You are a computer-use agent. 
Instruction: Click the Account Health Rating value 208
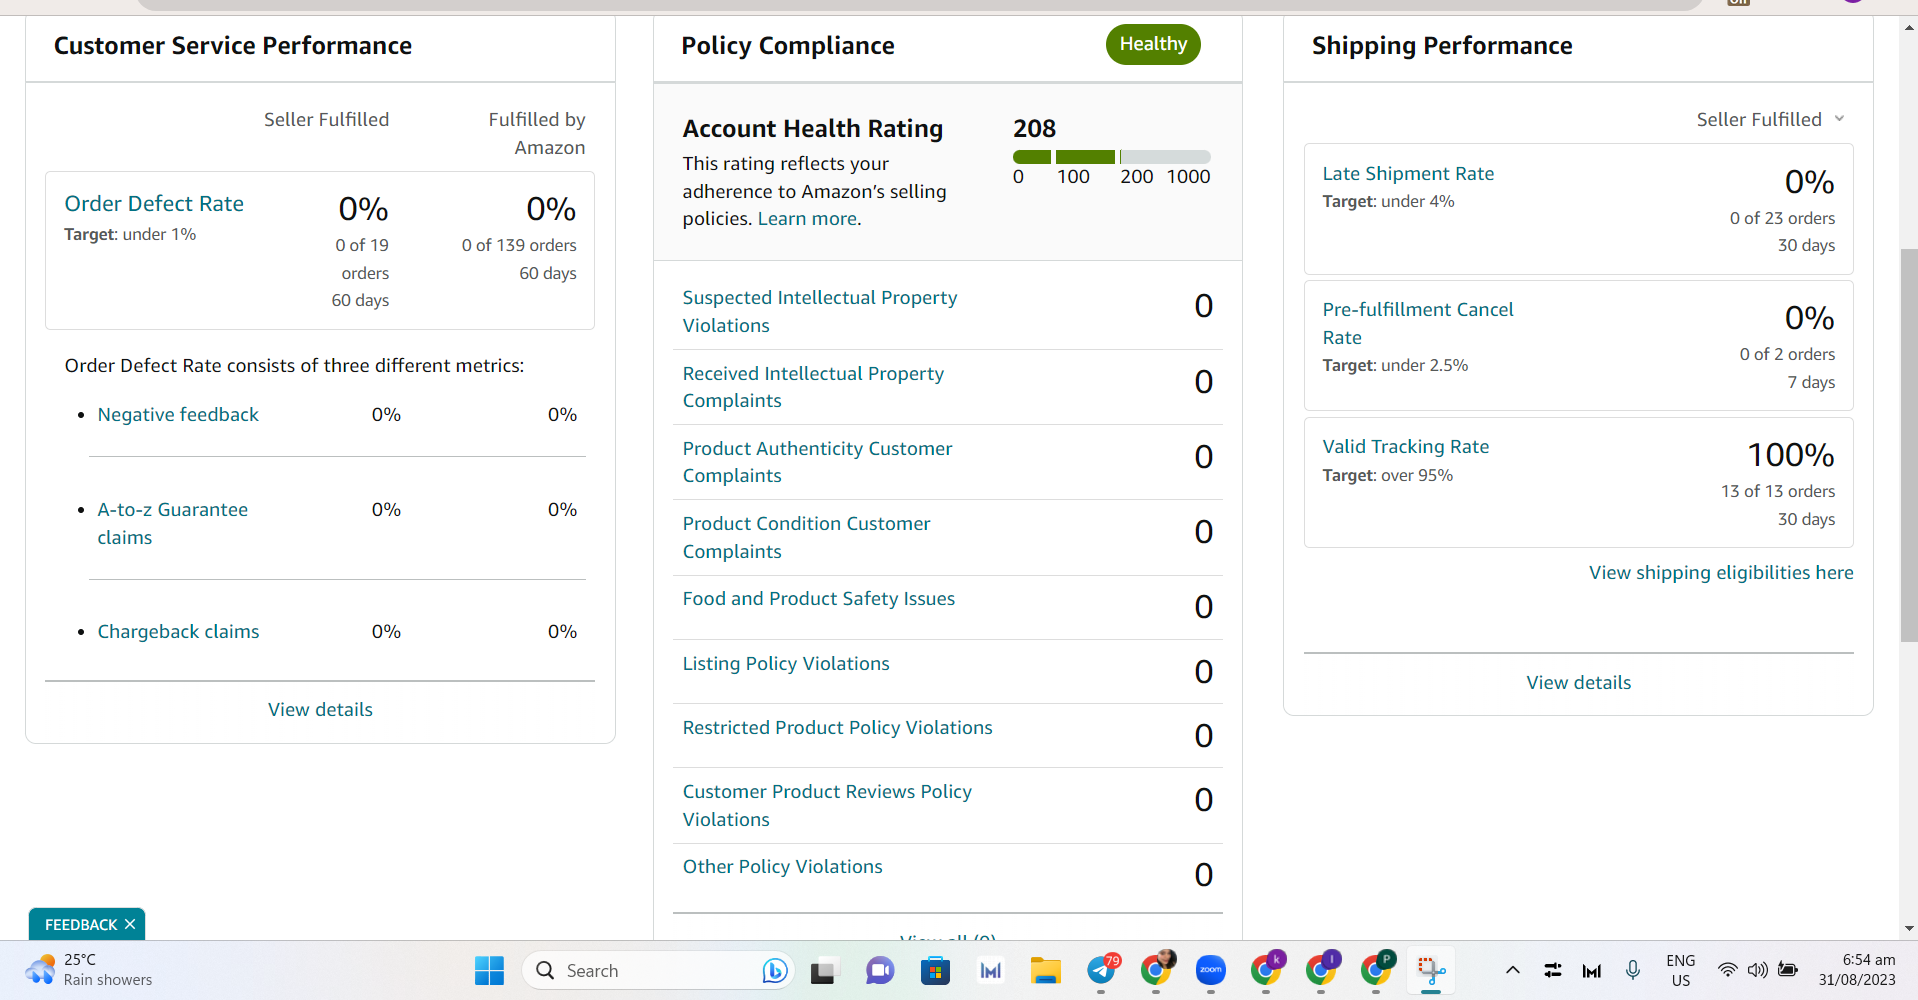coord(1034,128)
